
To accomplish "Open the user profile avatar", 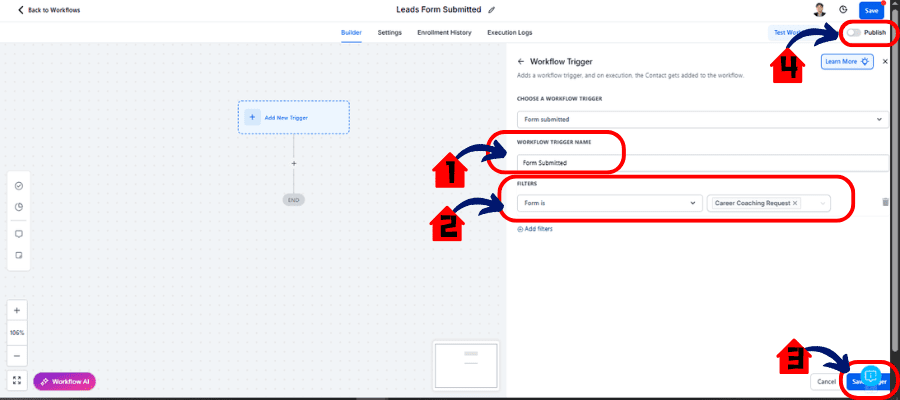I will (x=820, y=10).
